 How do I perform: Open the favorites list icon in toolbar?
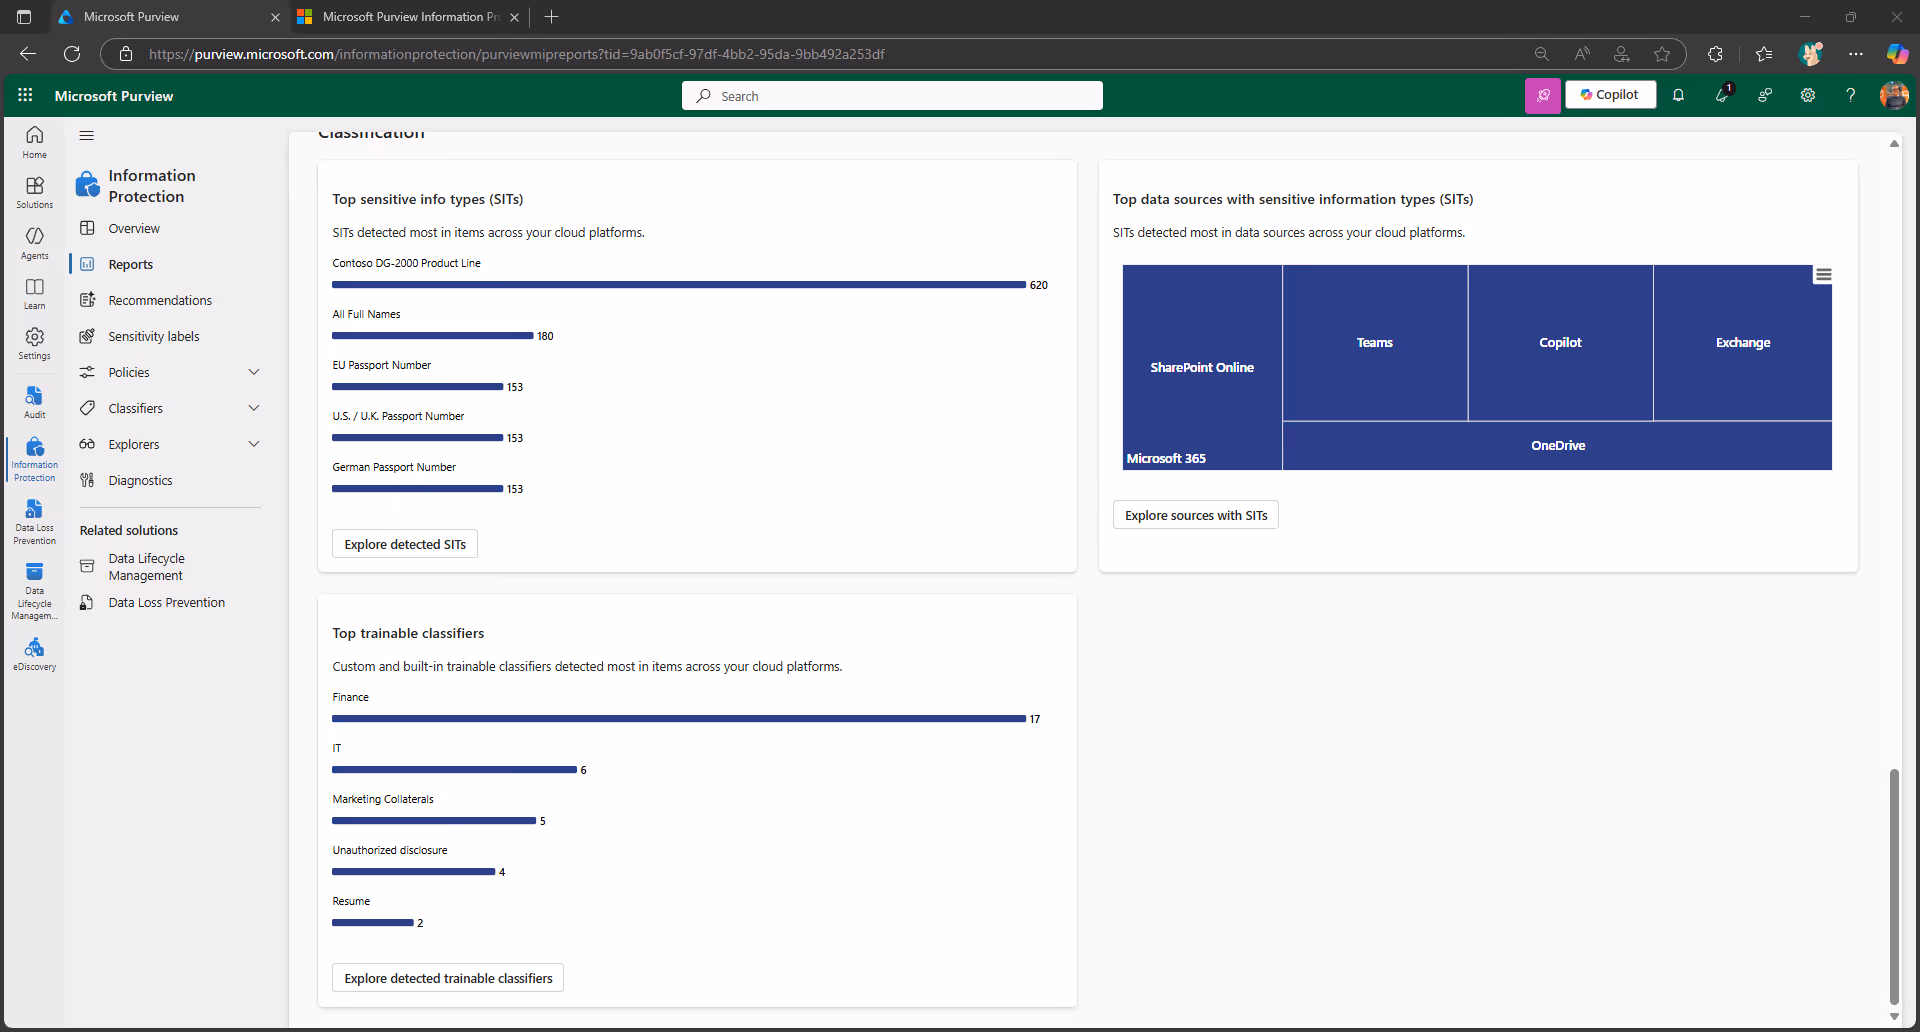coord(1764,54)
